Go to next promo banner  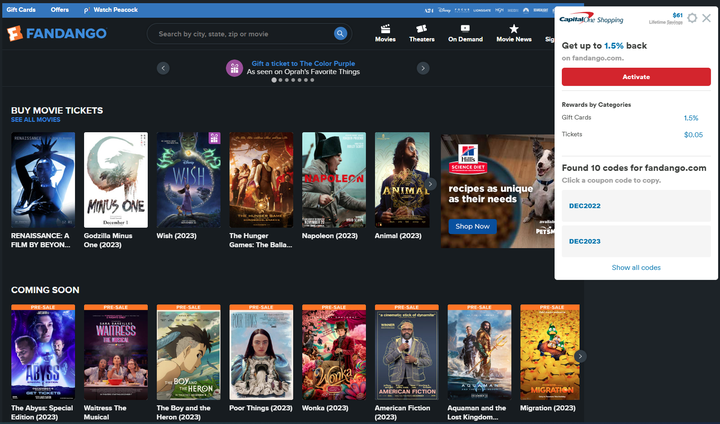[423, 68]
